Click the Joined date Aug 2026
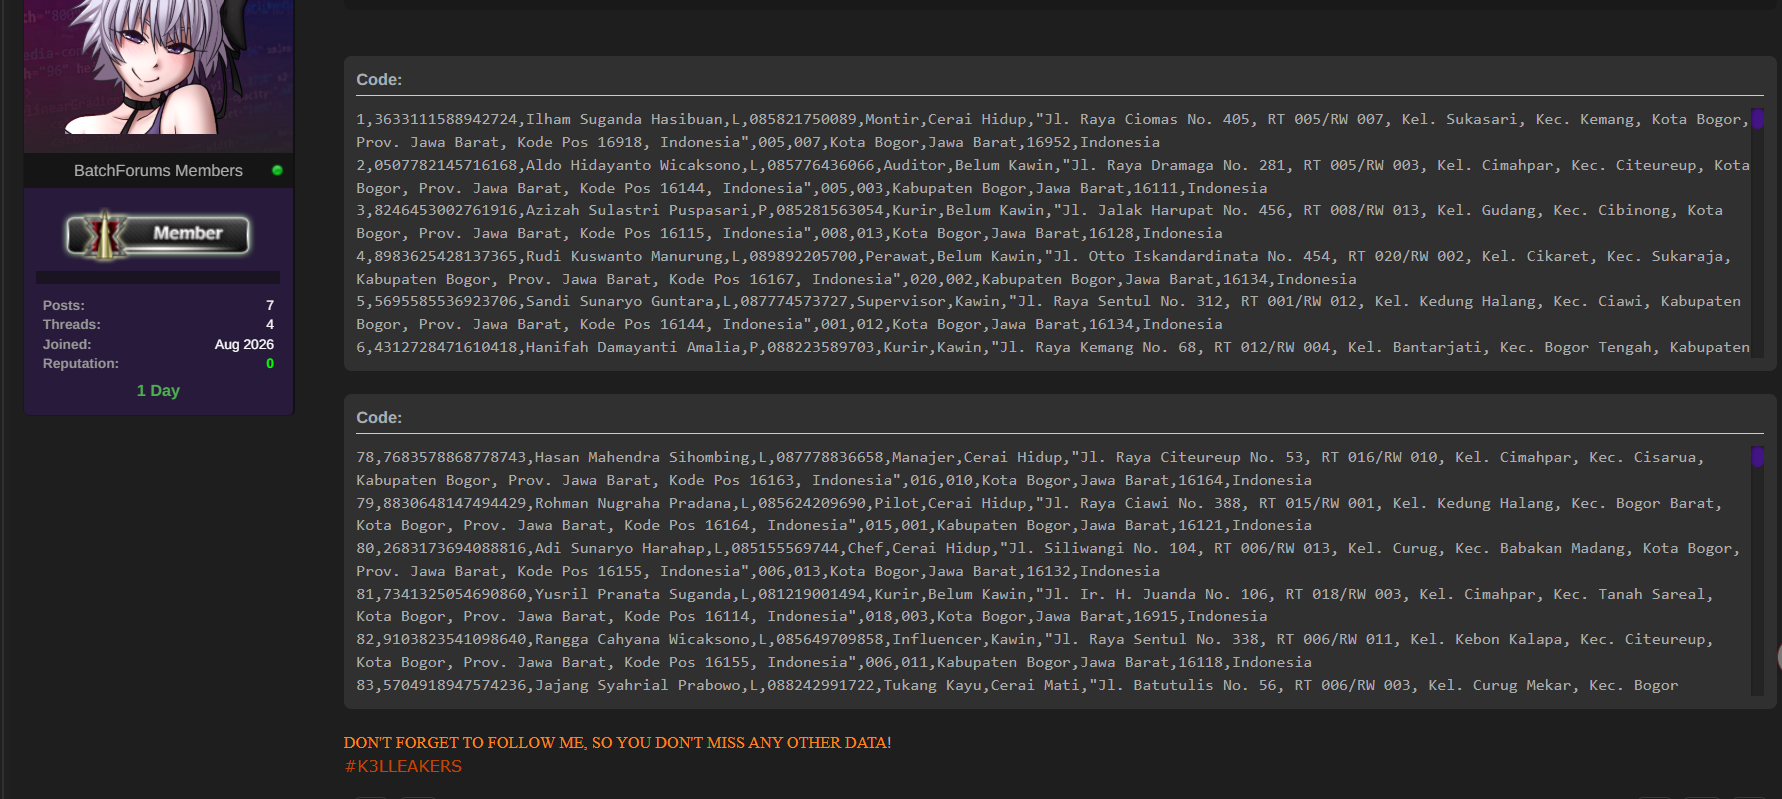 coord(244,344)
